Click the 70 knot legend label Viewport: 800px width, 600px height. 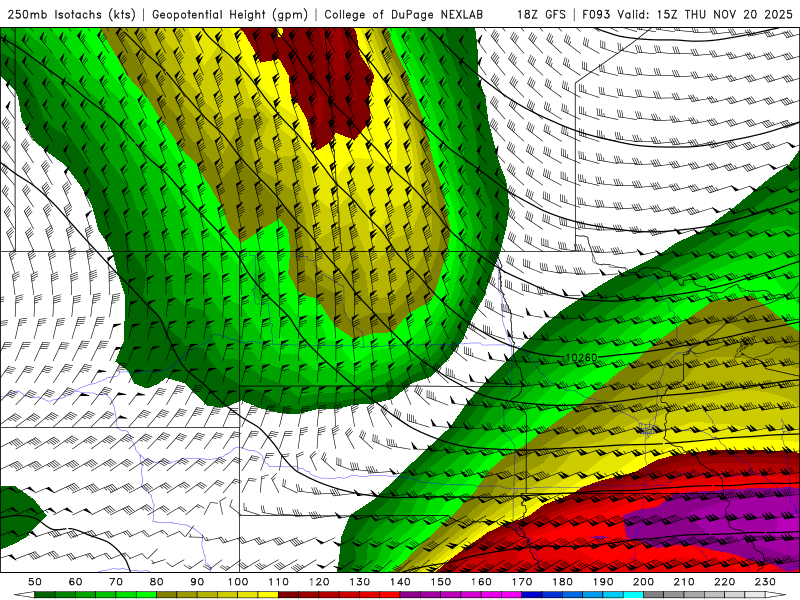click(116, 582)
